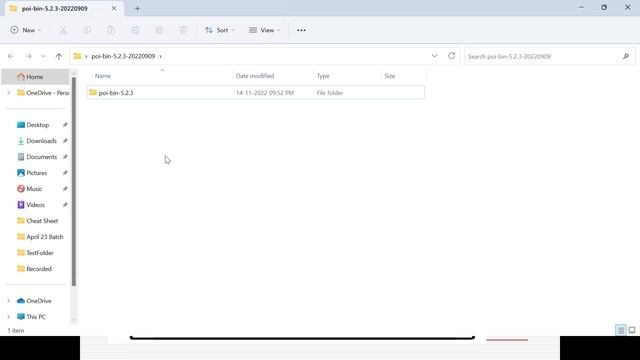Open Pictures quick access item
The height and width of the screenshot is (360, 640).
point(32,173)
